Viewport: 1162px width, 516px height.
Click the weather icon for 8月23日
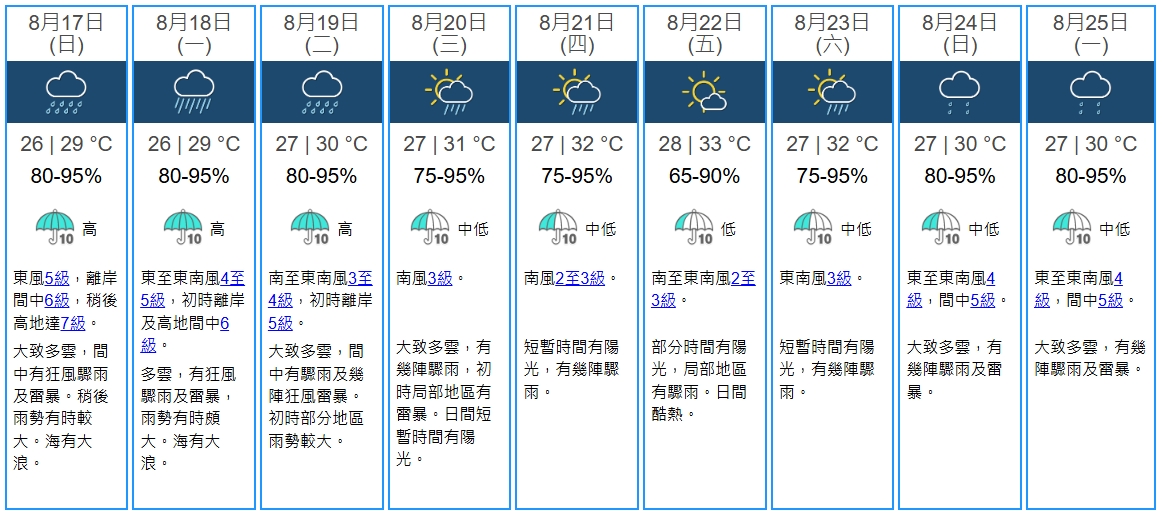(x=833, y=91)
